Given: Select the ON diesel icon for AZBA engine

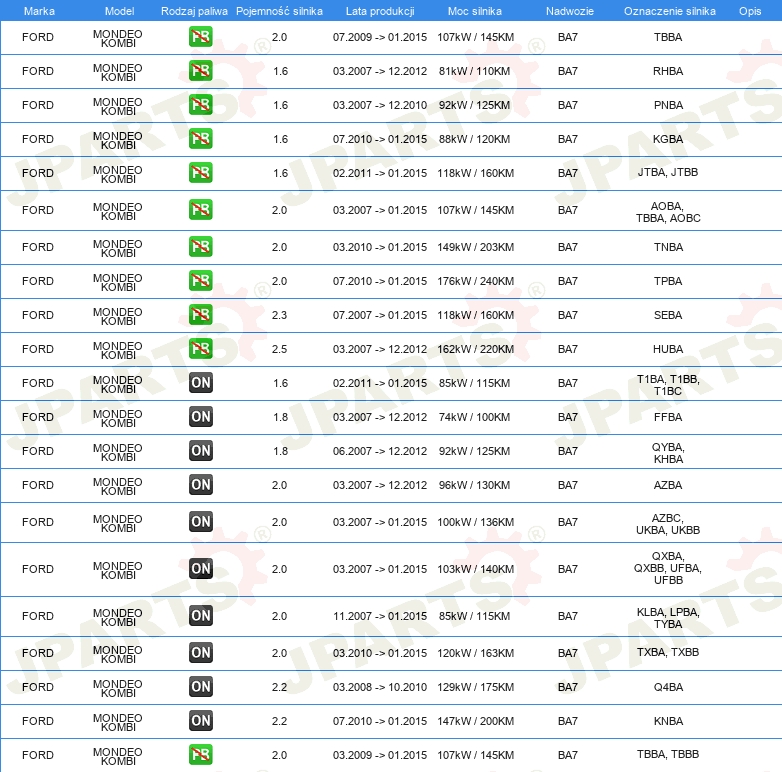Looking at the screenshot, I should point(201,485).
